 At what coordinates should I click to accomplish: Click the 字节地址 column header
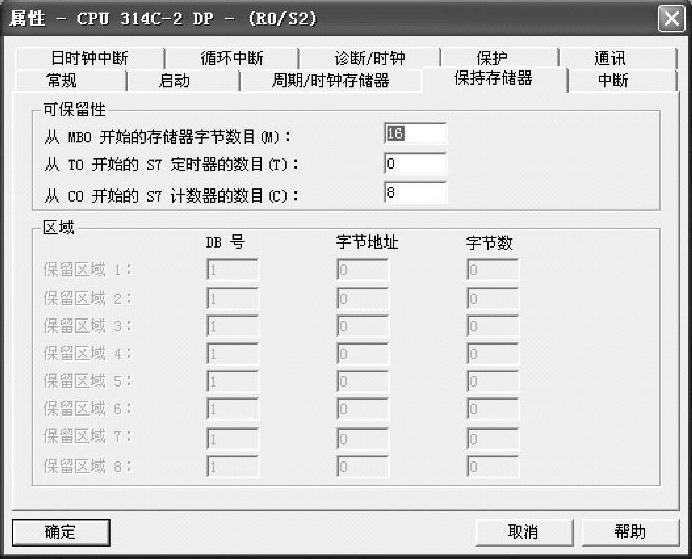(x=367, y=242)
